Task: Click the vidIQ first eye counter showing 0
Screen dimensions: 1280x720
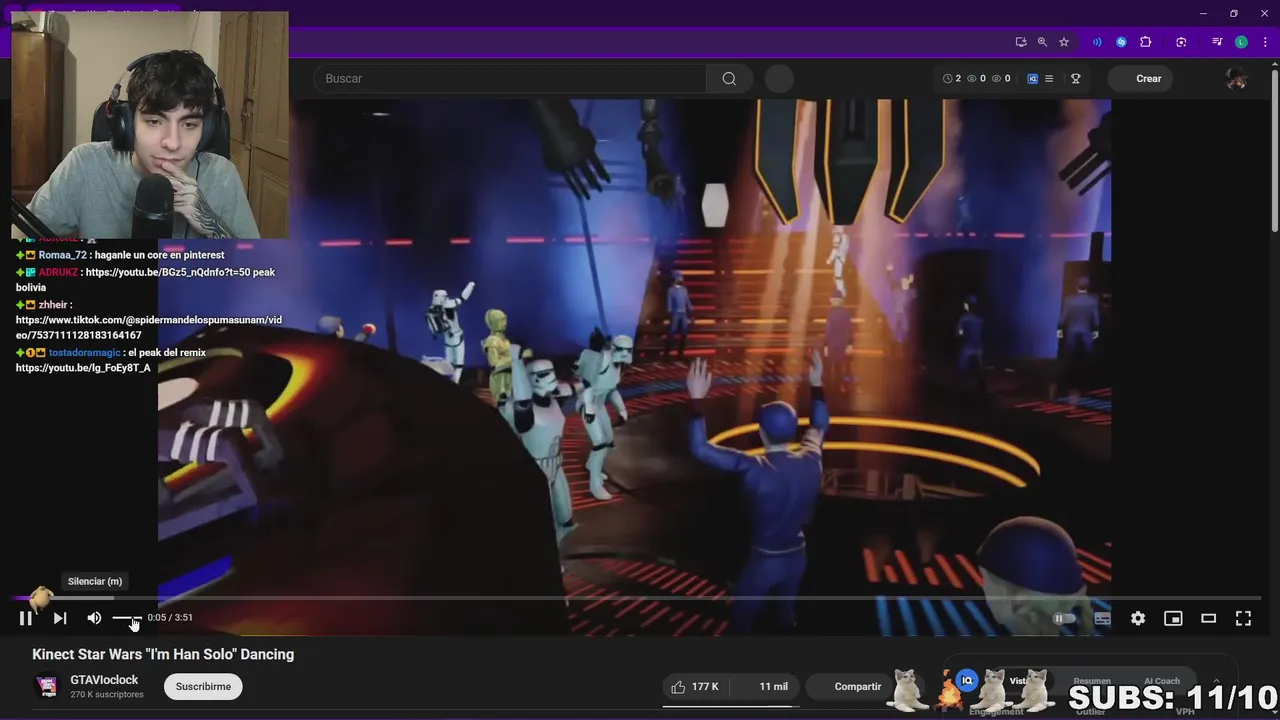Action: (976, 79)
